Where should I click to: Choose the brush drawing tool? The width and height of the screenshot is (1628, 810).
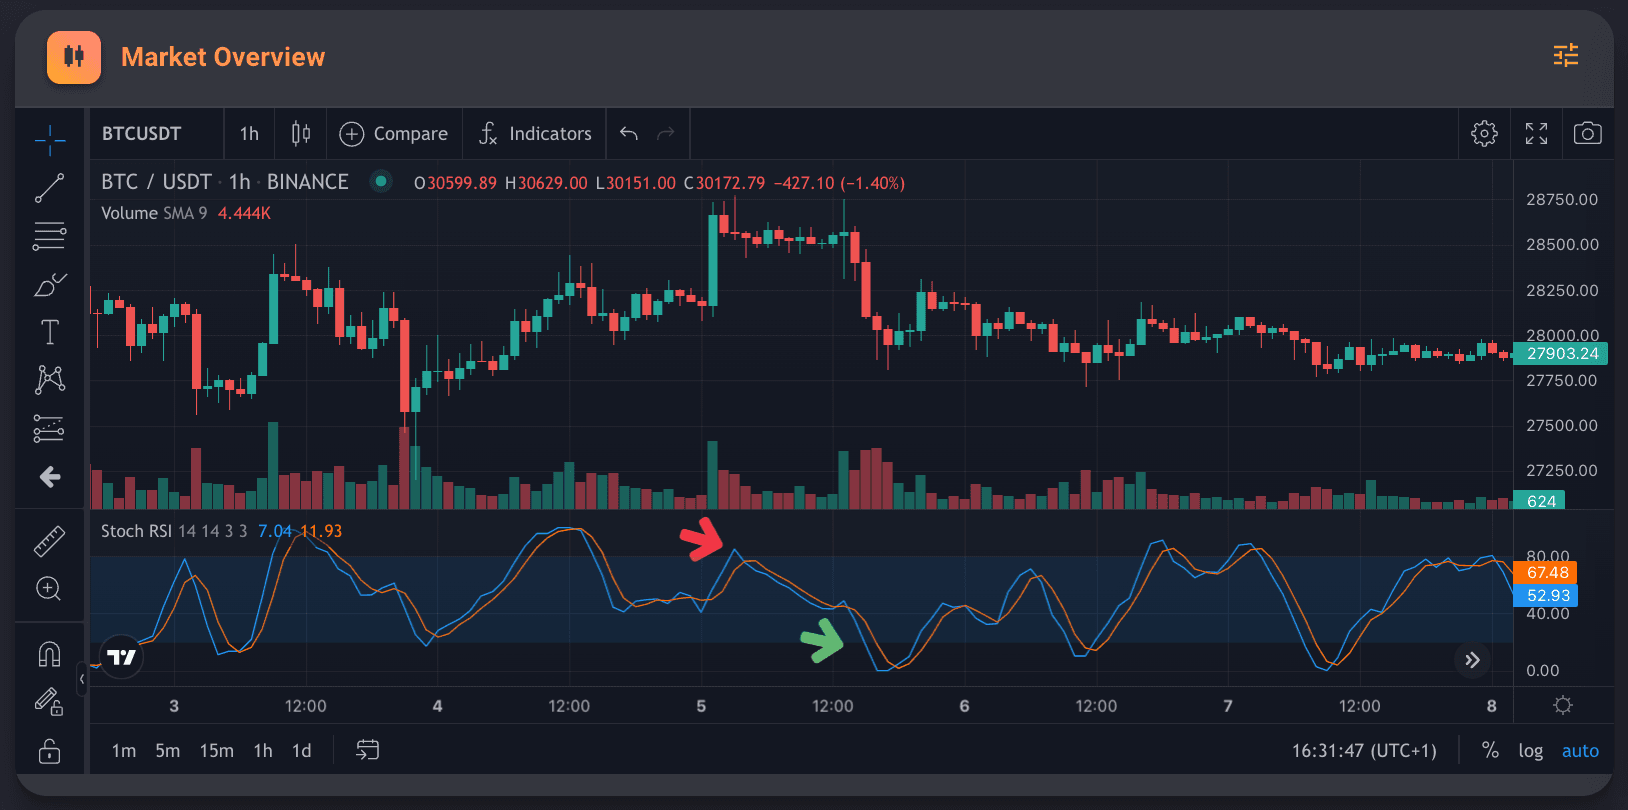[49, 285]
